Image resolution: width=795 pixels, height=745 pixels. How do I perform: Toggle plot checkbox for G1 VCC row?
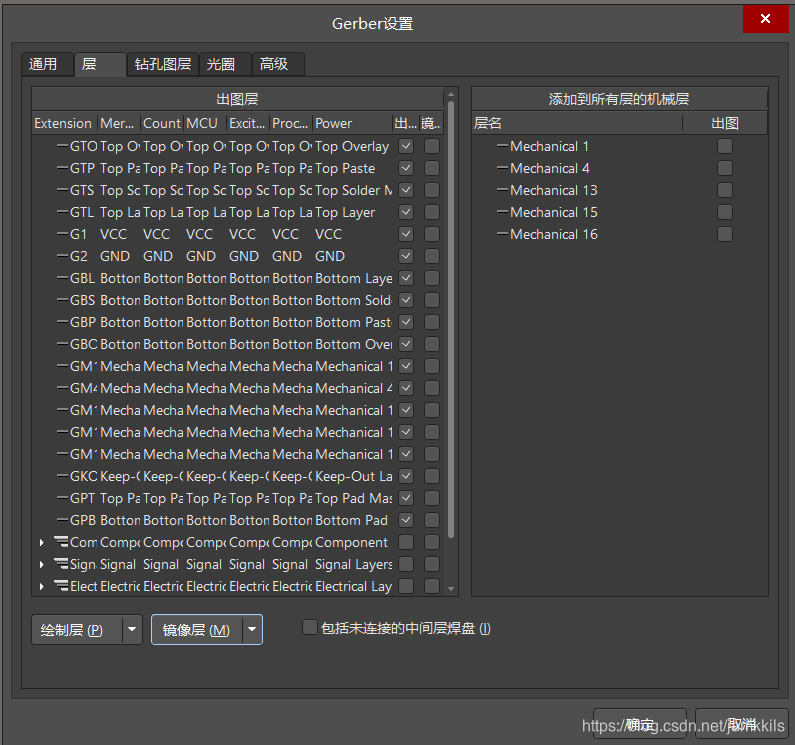click(x=406, y=234)
